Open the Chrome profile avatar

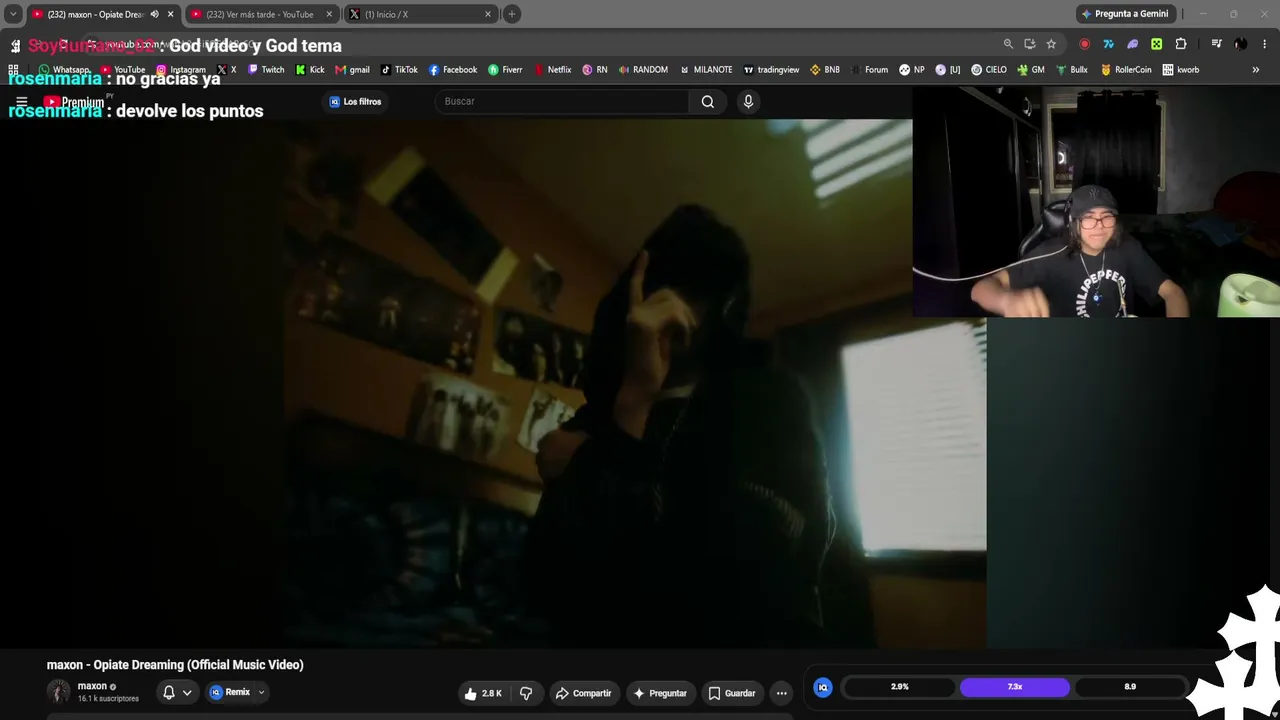1240,44
